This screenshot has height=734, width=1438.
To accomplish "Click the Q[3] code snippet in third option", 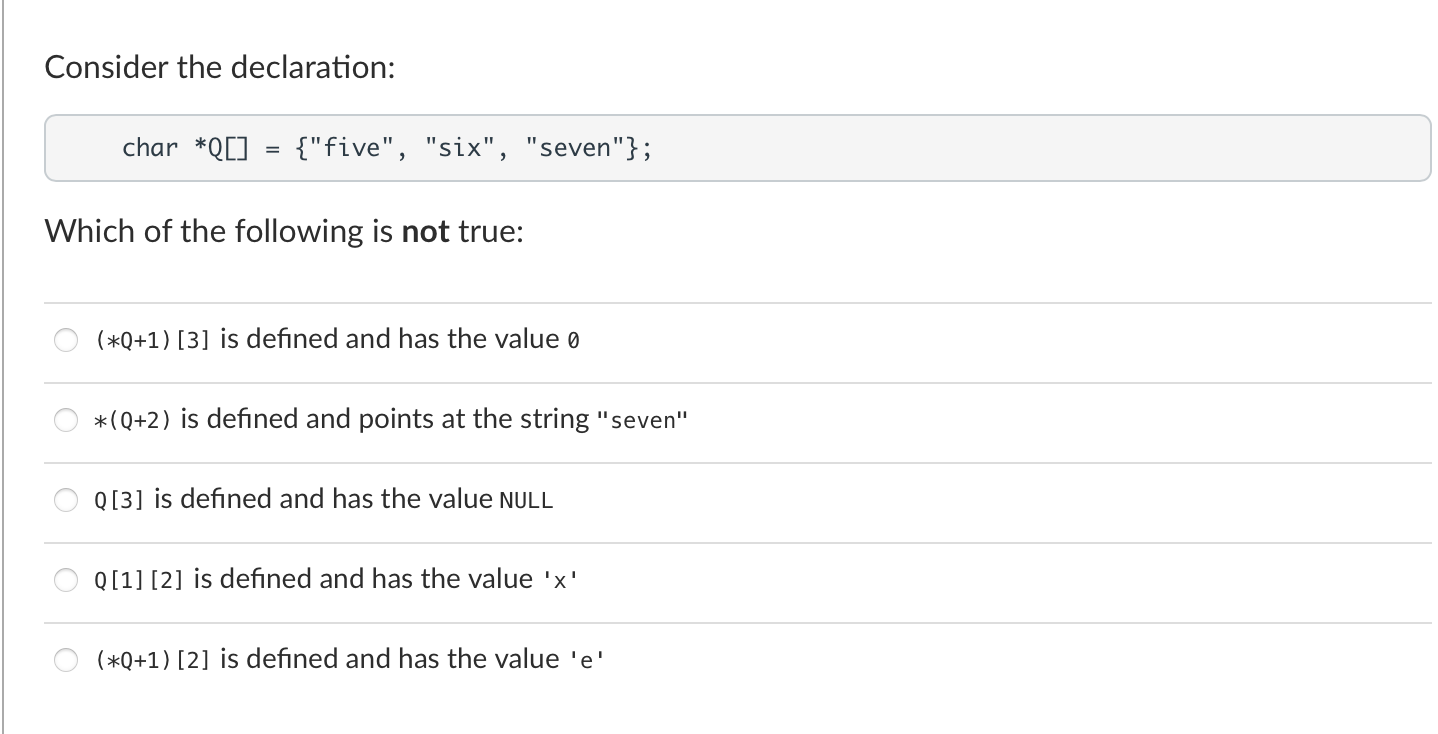I will tap(119, 501).
